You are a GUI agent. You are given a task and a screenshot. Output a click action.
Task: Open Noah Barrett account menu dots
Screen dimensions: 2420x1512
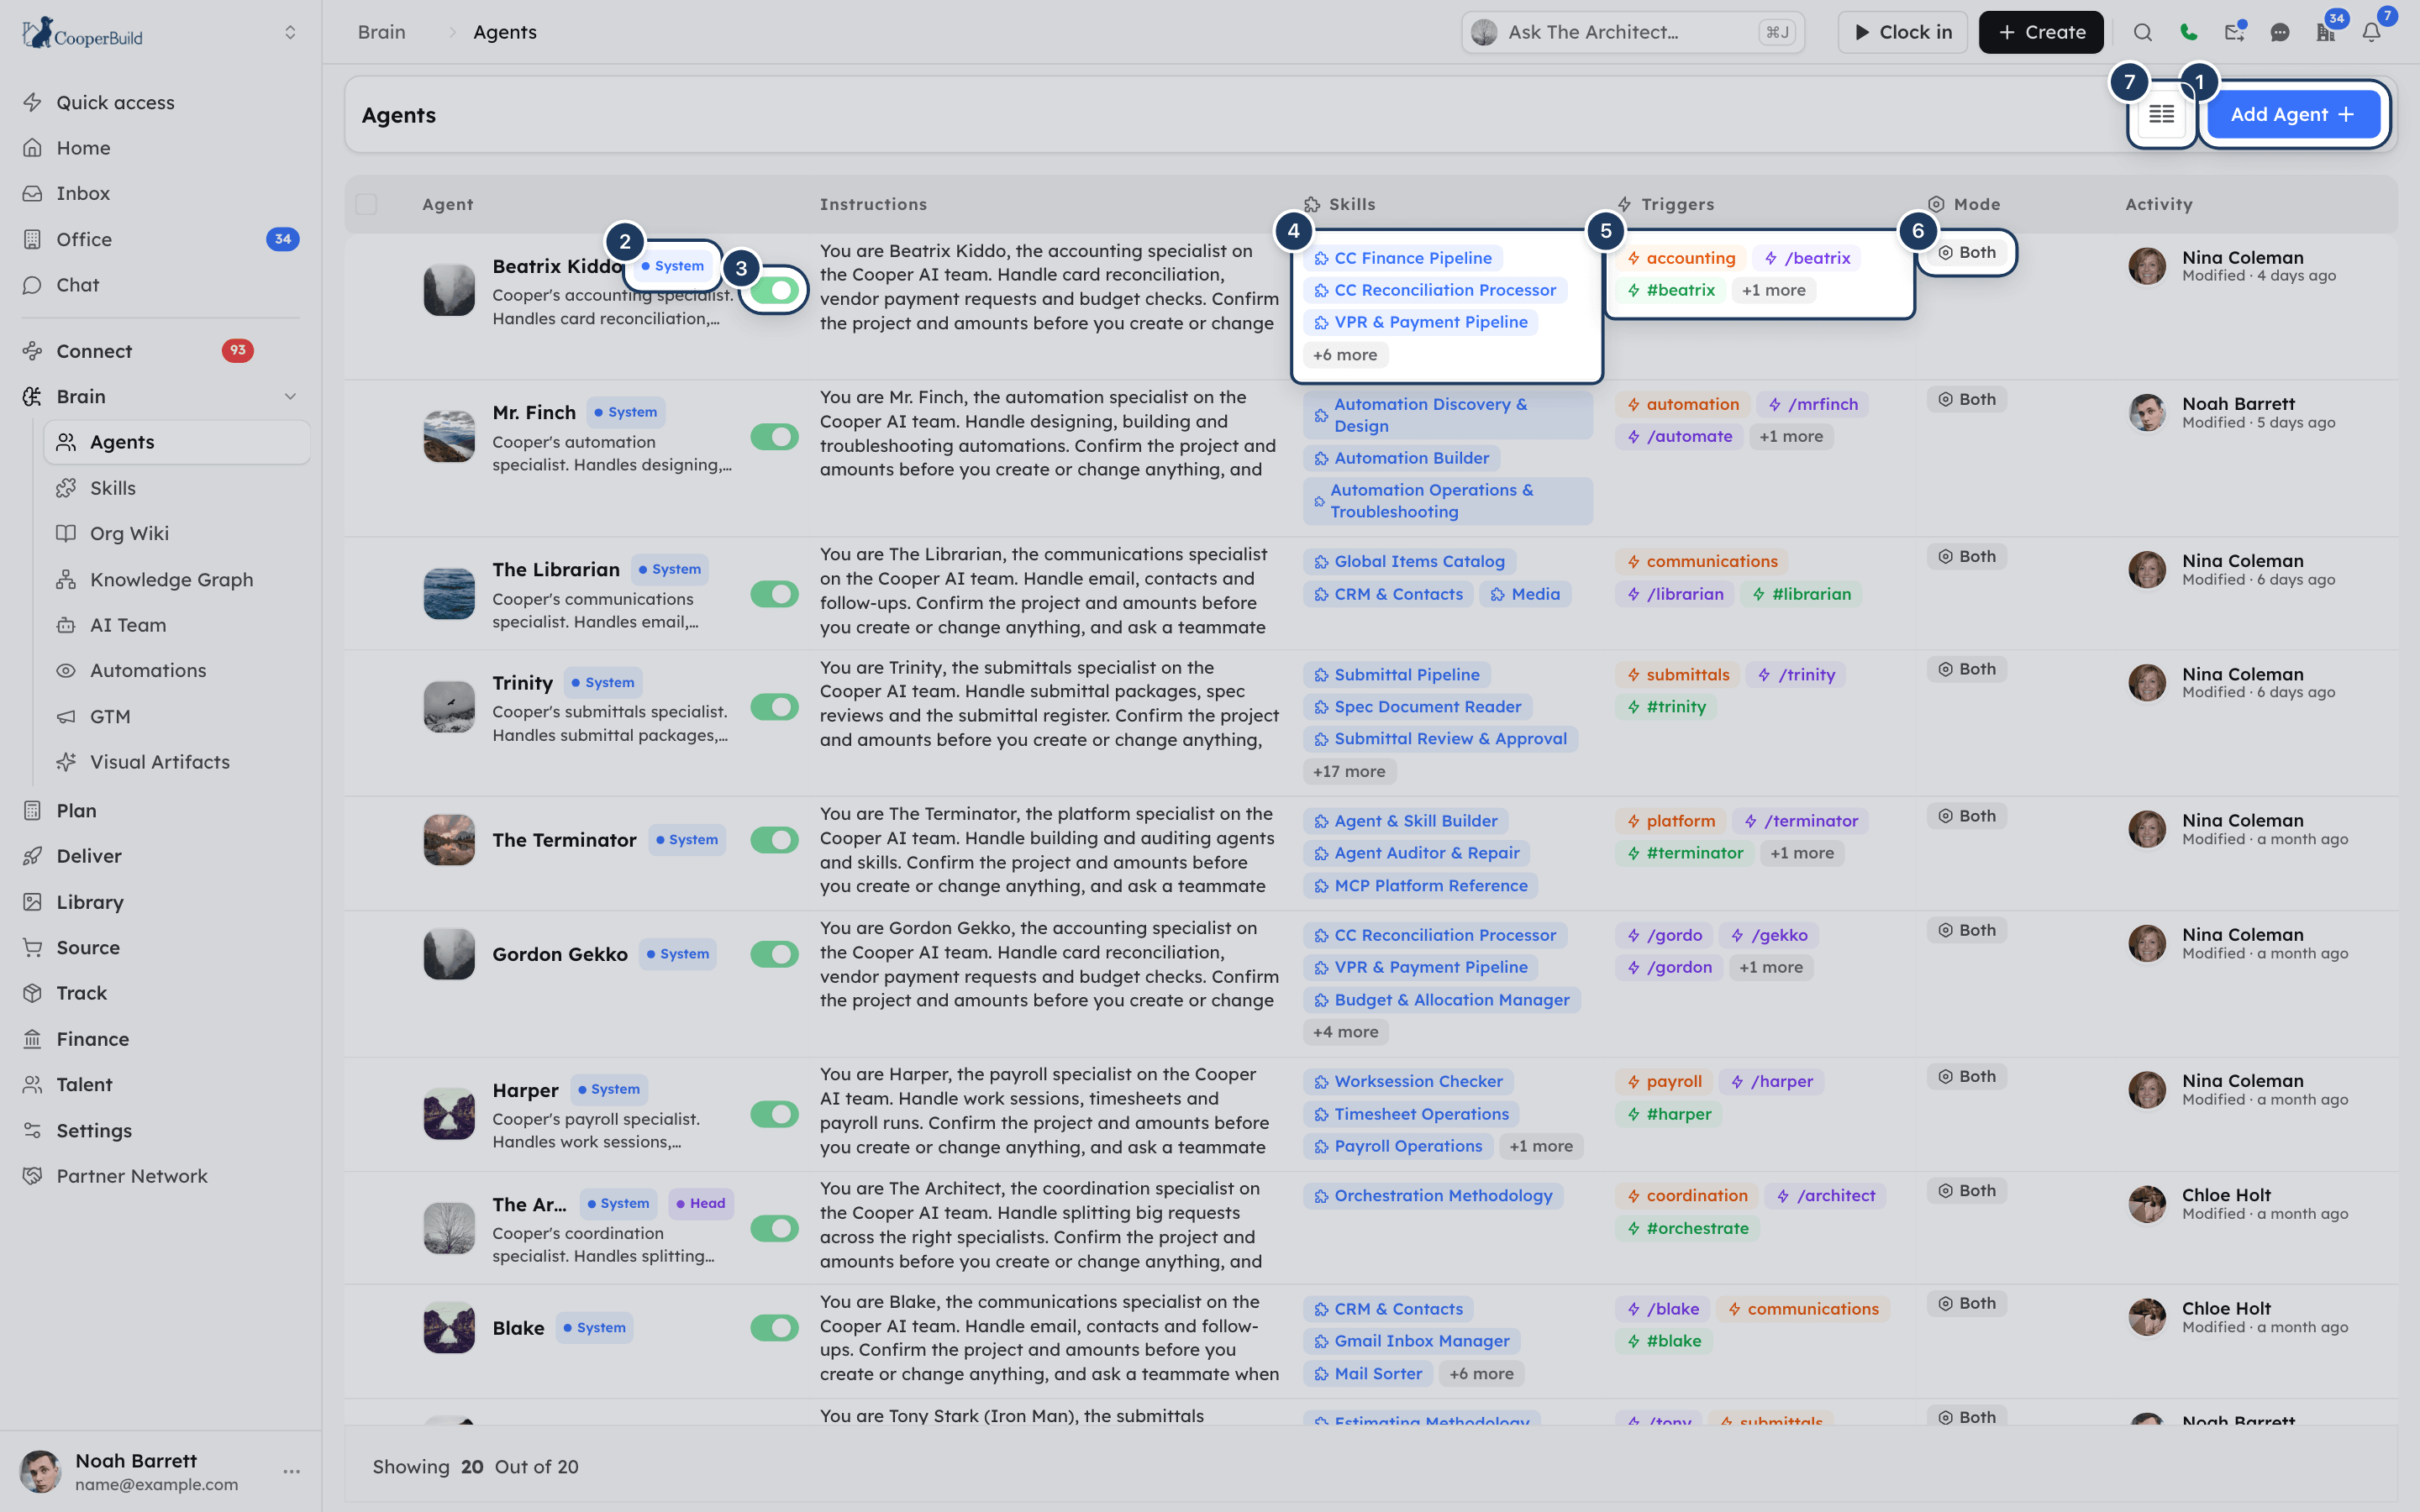(x=291, y=1471)
